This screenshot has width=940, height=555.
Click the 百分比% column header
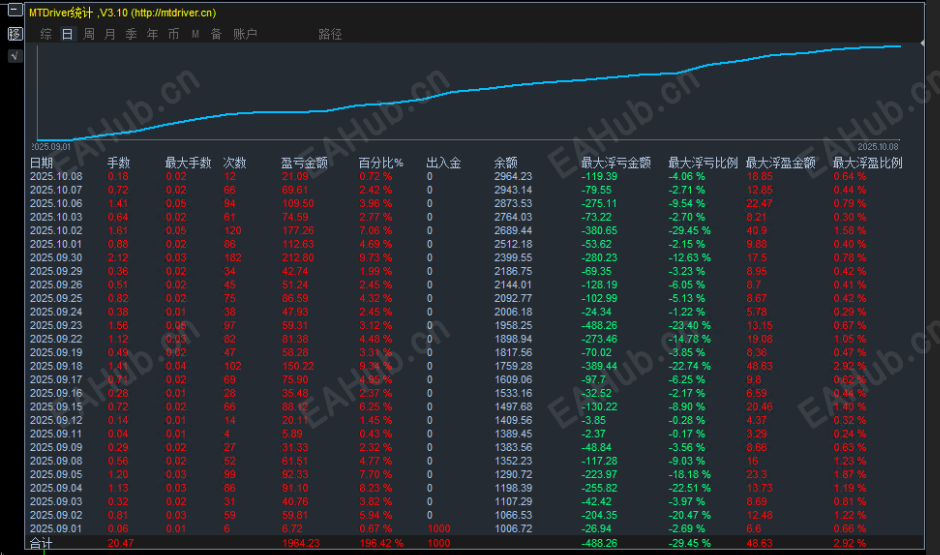point(381,162)
